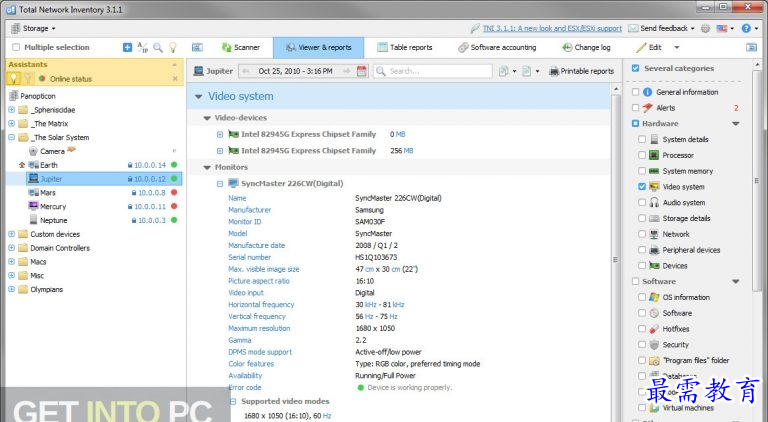Click the categories panel scrollbar
Image resolution: width=768 pixels, height=422 pixels.
click(x=757, y=181)
